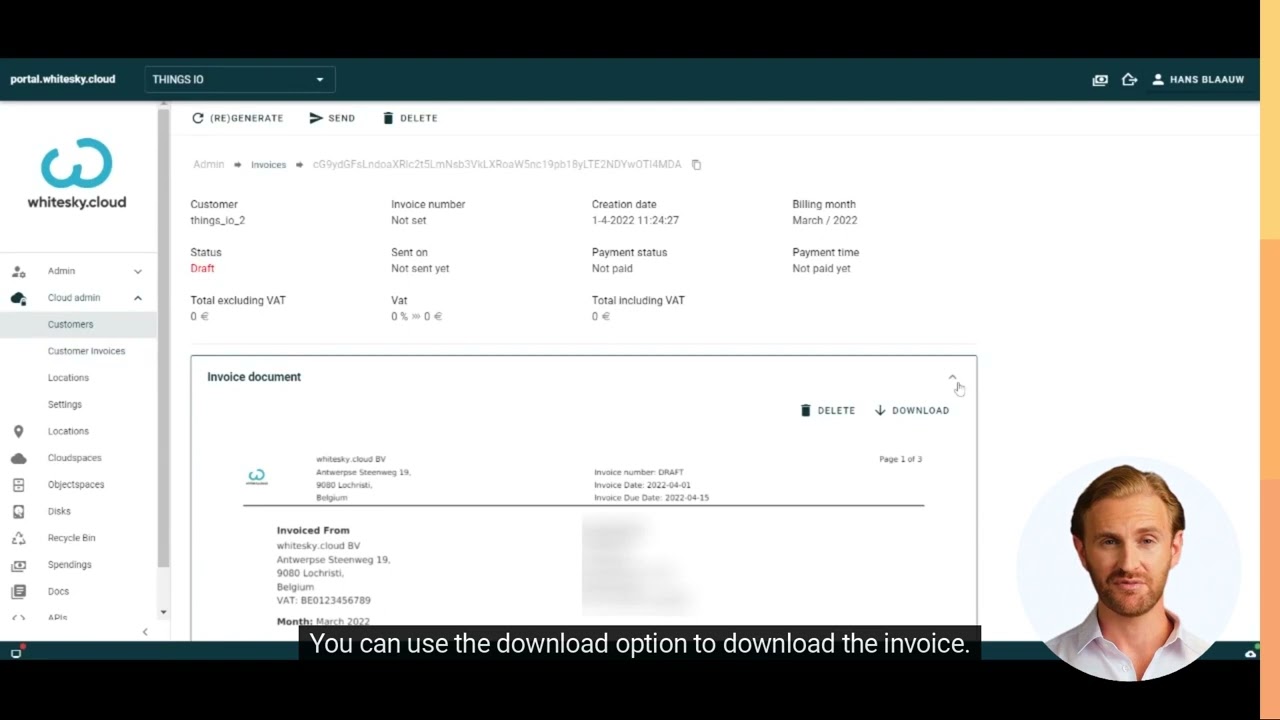Open the Hans Blaauw user menu

1198,80
